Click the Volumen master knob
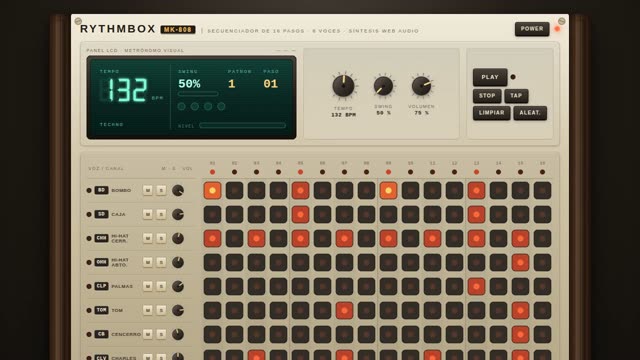This screenshot has height=360, width=640. pos(421,86)
